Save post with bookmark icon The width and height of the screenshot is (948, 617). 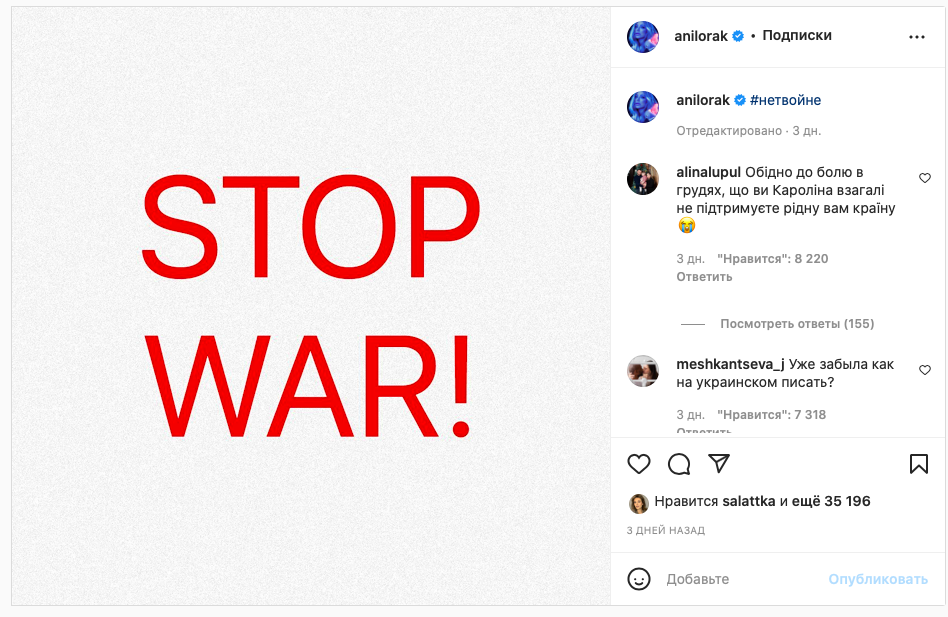[x=918, y=464]
